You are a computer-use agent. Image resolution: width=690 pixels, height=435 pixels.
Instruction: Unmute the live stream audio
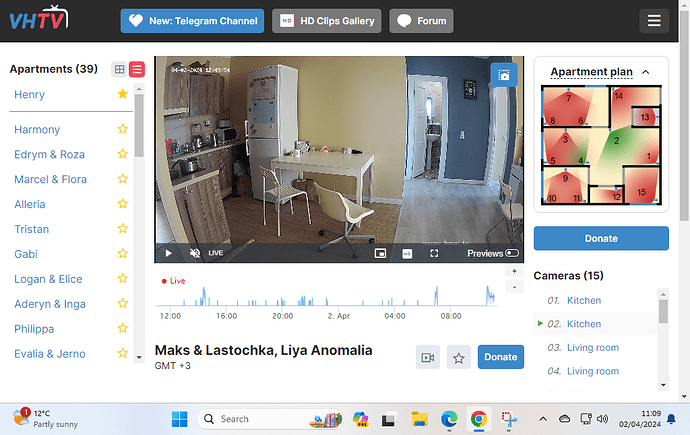[x=195, y=254]
